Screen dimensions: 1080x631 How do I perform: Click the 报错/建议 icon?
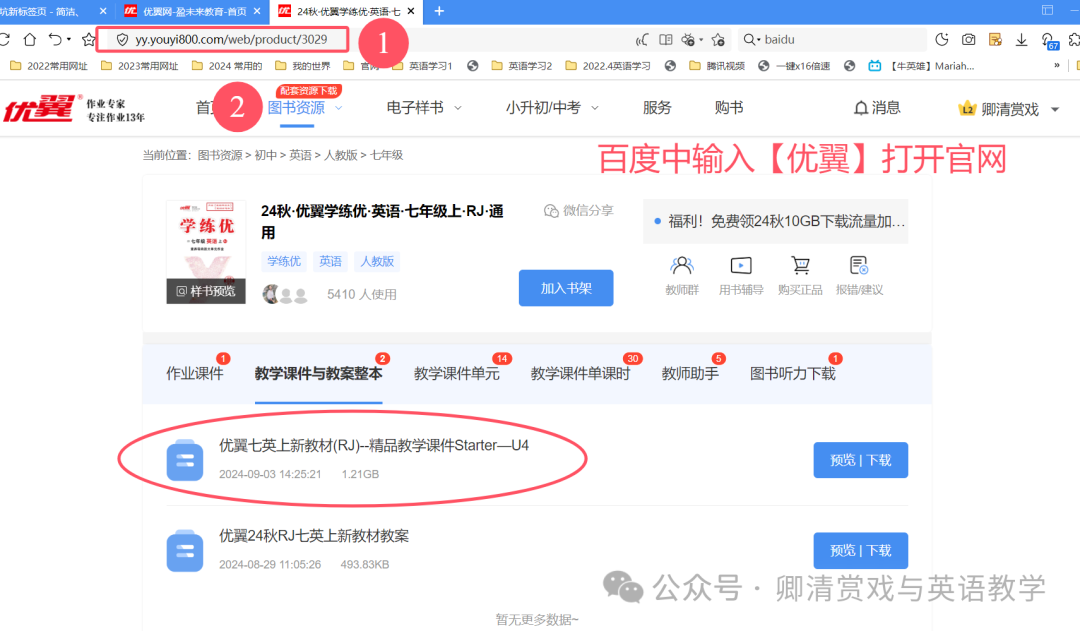coord(859,265)
